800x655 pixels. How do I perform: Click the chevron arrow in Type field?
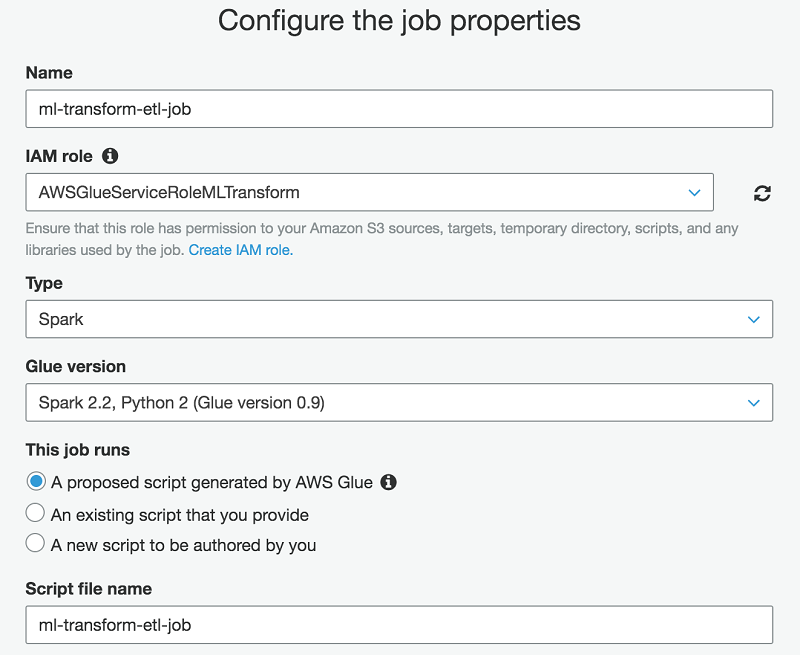[754, 320]
